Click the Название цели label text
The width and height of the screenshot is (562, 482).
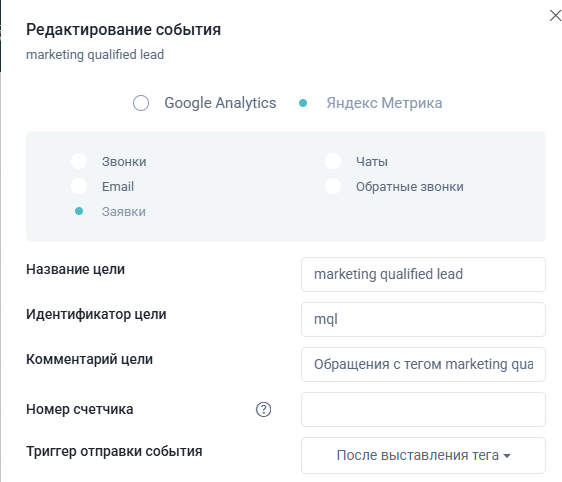[x=75, y=269]
